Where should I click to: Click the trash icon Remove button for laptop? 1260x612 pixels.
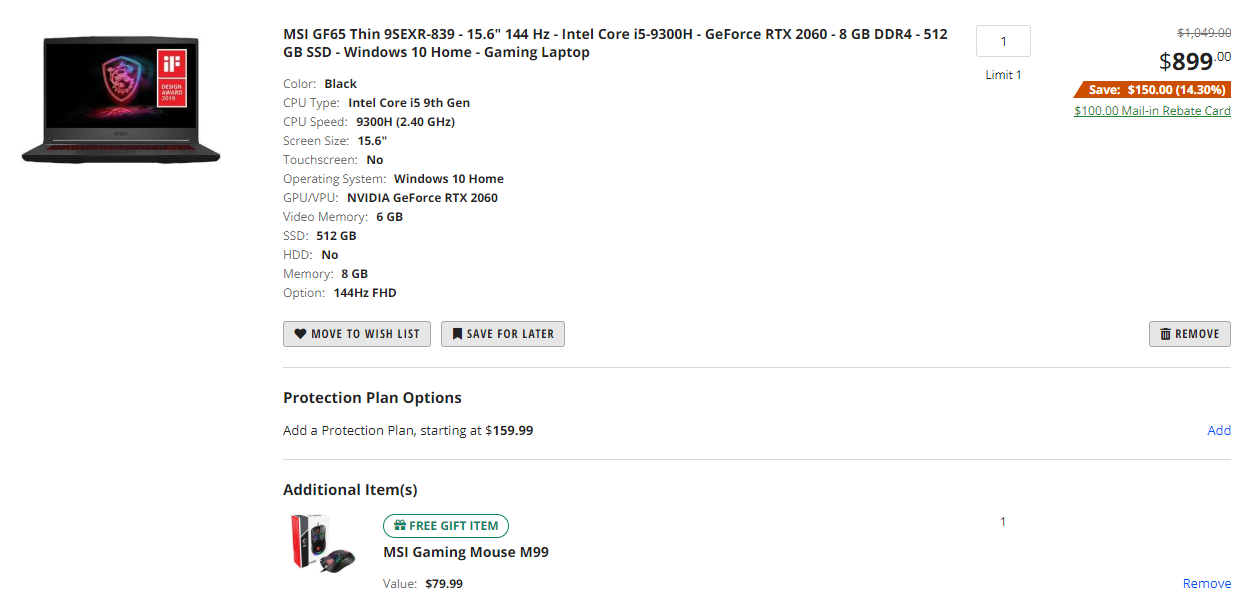[x=1165, y=334]
